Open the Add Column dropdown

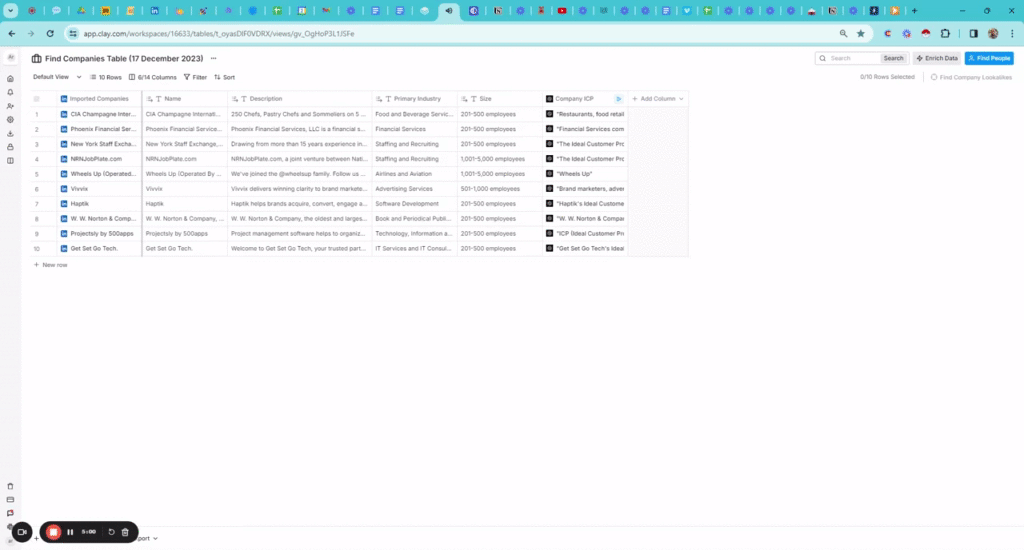(658, 99)
